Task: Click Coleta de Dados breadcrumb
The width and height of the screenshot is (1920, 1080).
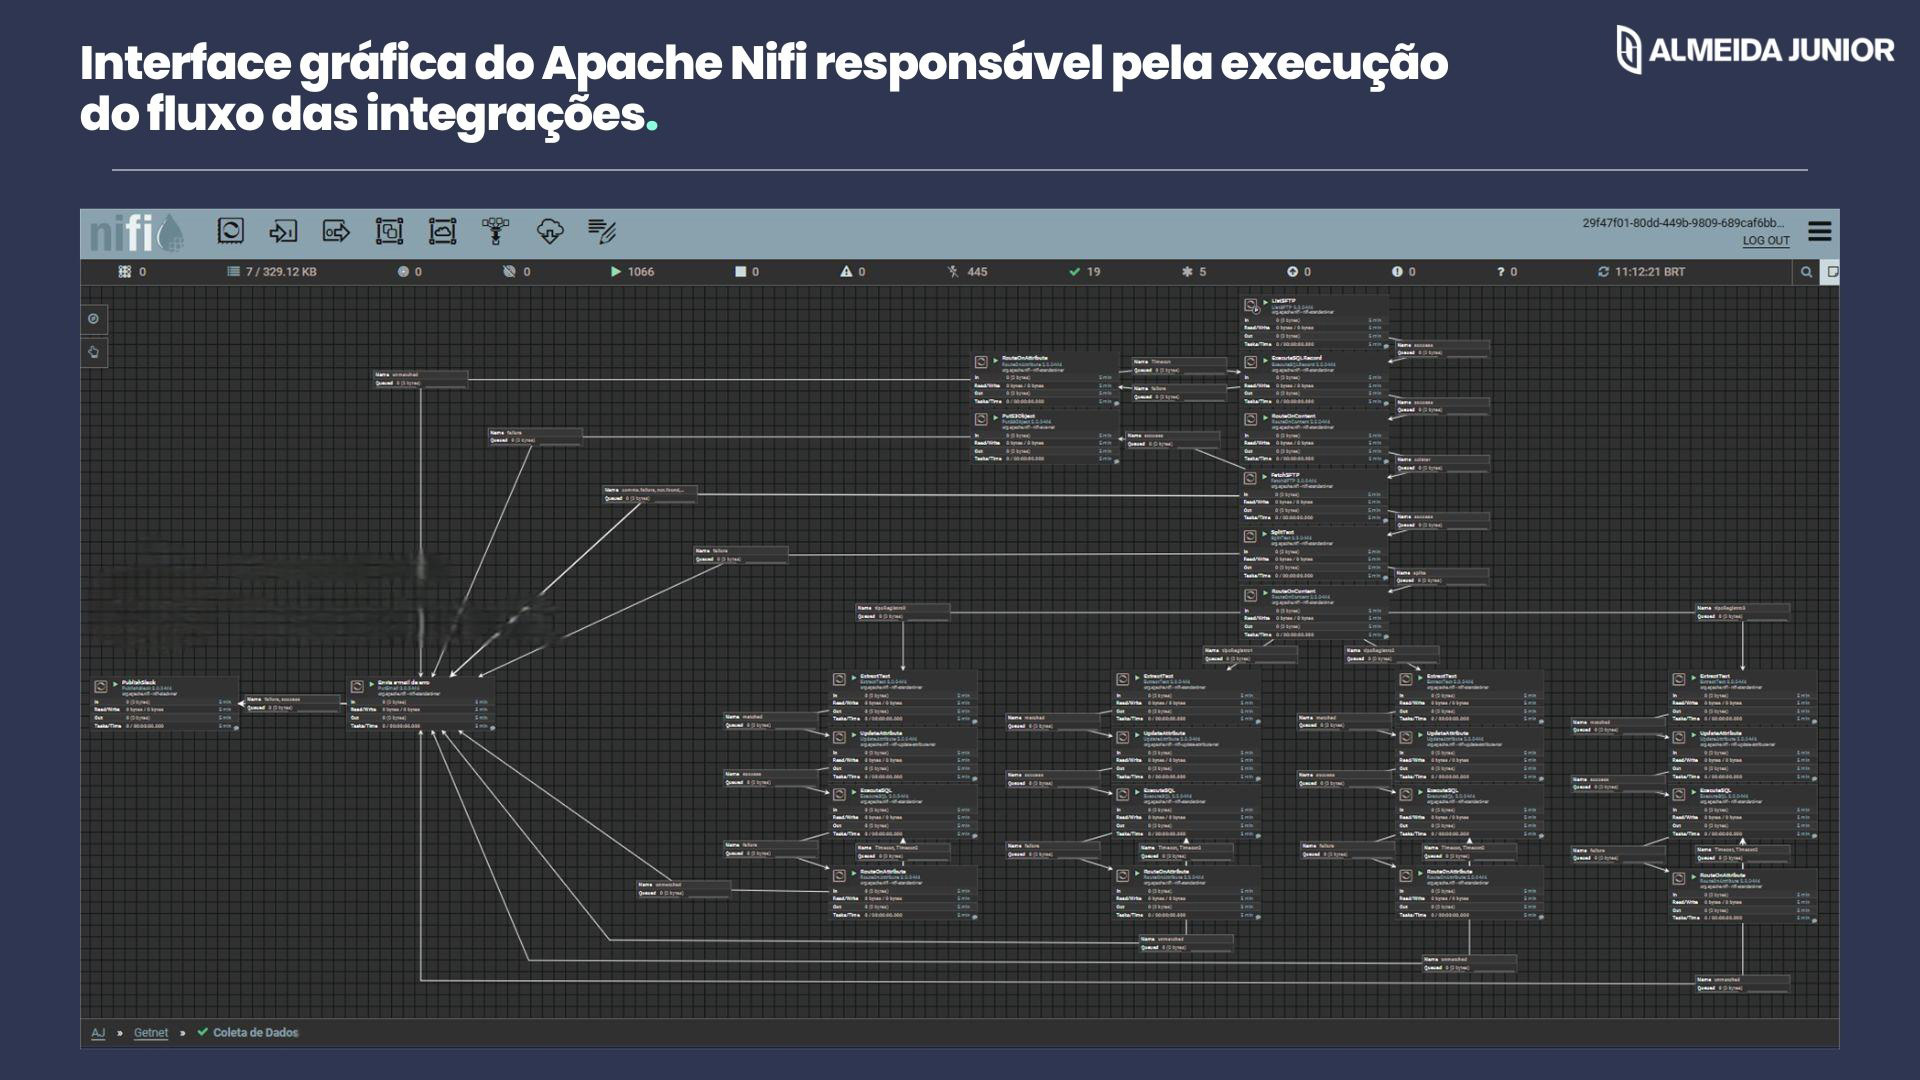Action: (x=255, y=1033)
